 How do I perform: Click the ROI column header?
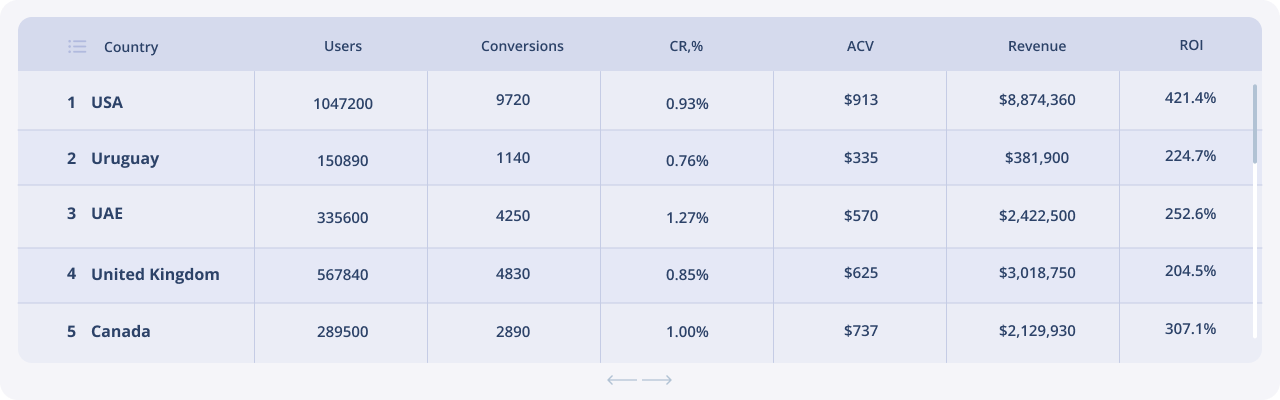(x=1191, y=46)
